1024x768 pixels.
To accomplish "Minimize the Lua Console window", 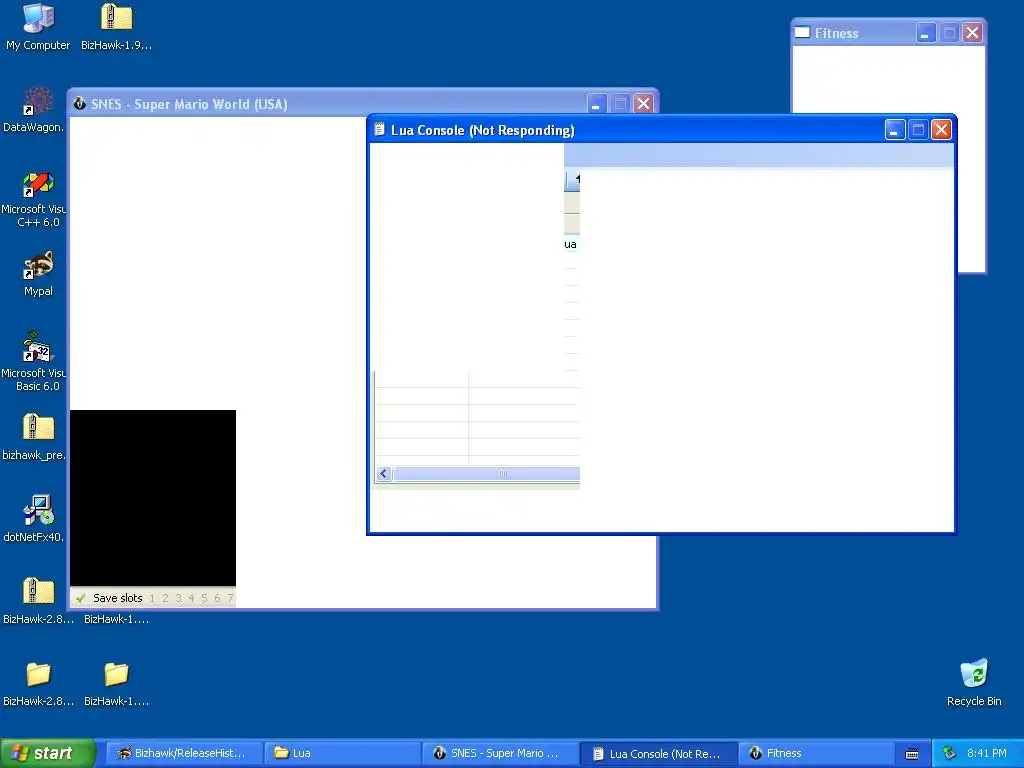I will coord(895,129).
